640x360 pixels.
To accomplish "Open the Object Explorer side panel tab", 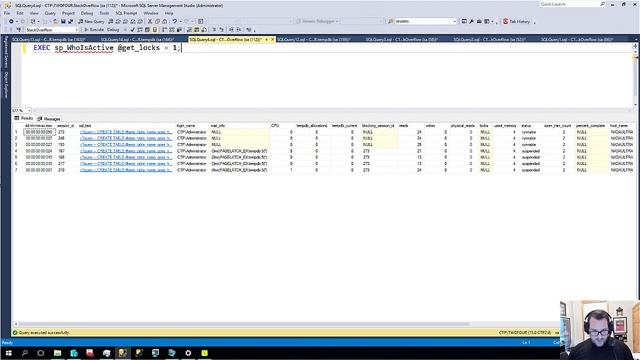I will pyautogui.click(x=6, y=85).
